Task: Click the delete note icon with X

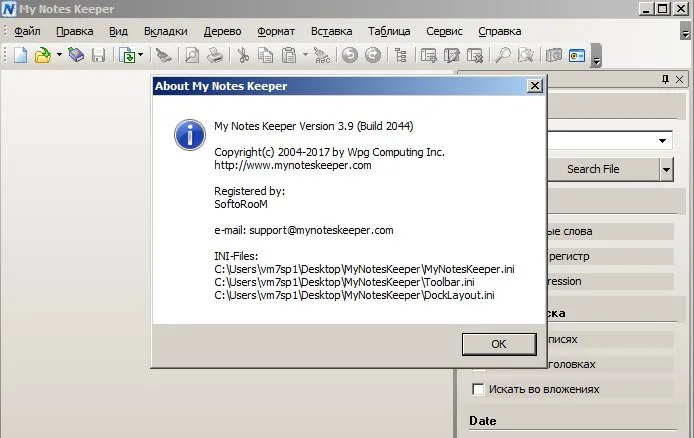Action: coord(474,55)
